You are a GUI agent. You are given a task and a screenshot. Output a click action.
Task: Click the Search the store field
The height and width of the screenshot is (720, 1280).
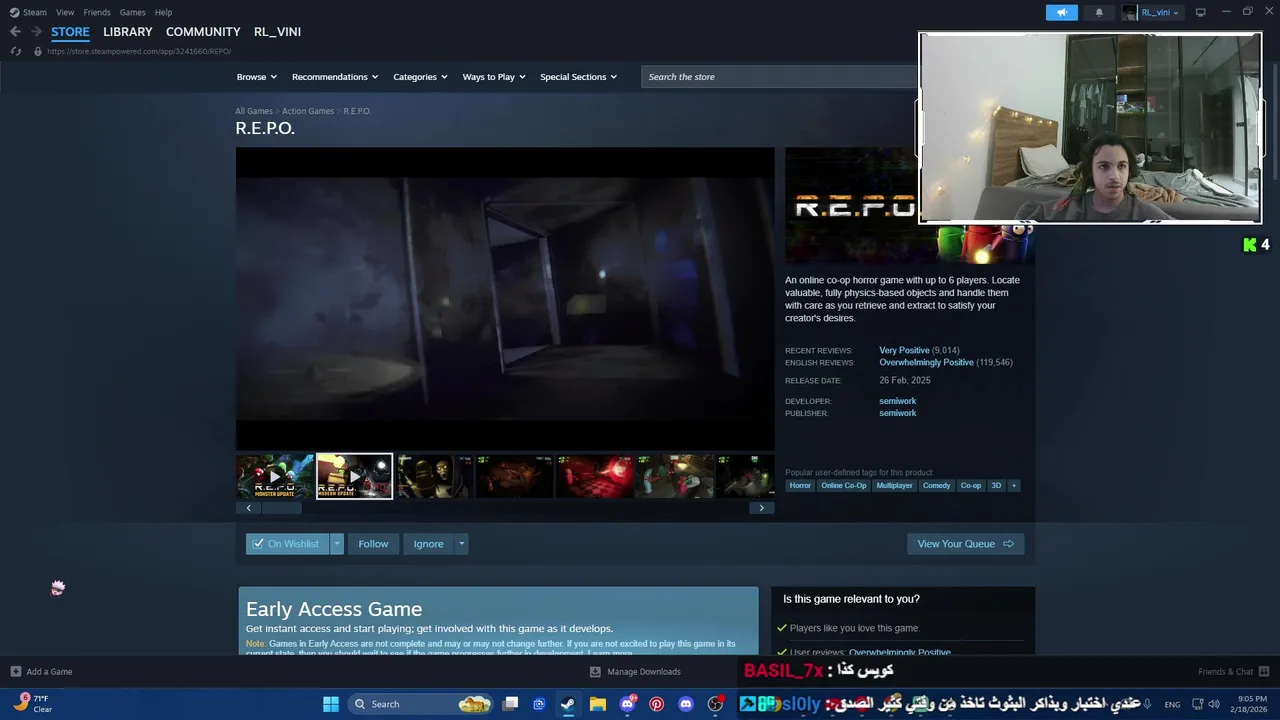(x=780, y=77)
